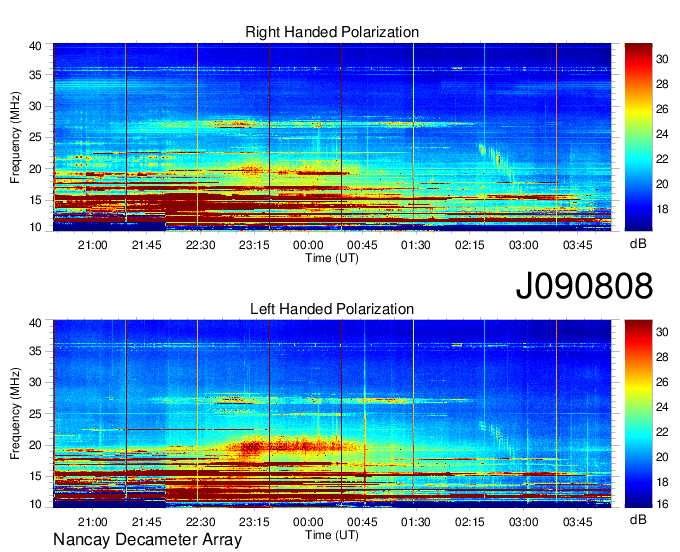Screen dimensions: 680x552
Task: Click the 'Time (UT)' label under top plot
Action: [332, 258]
